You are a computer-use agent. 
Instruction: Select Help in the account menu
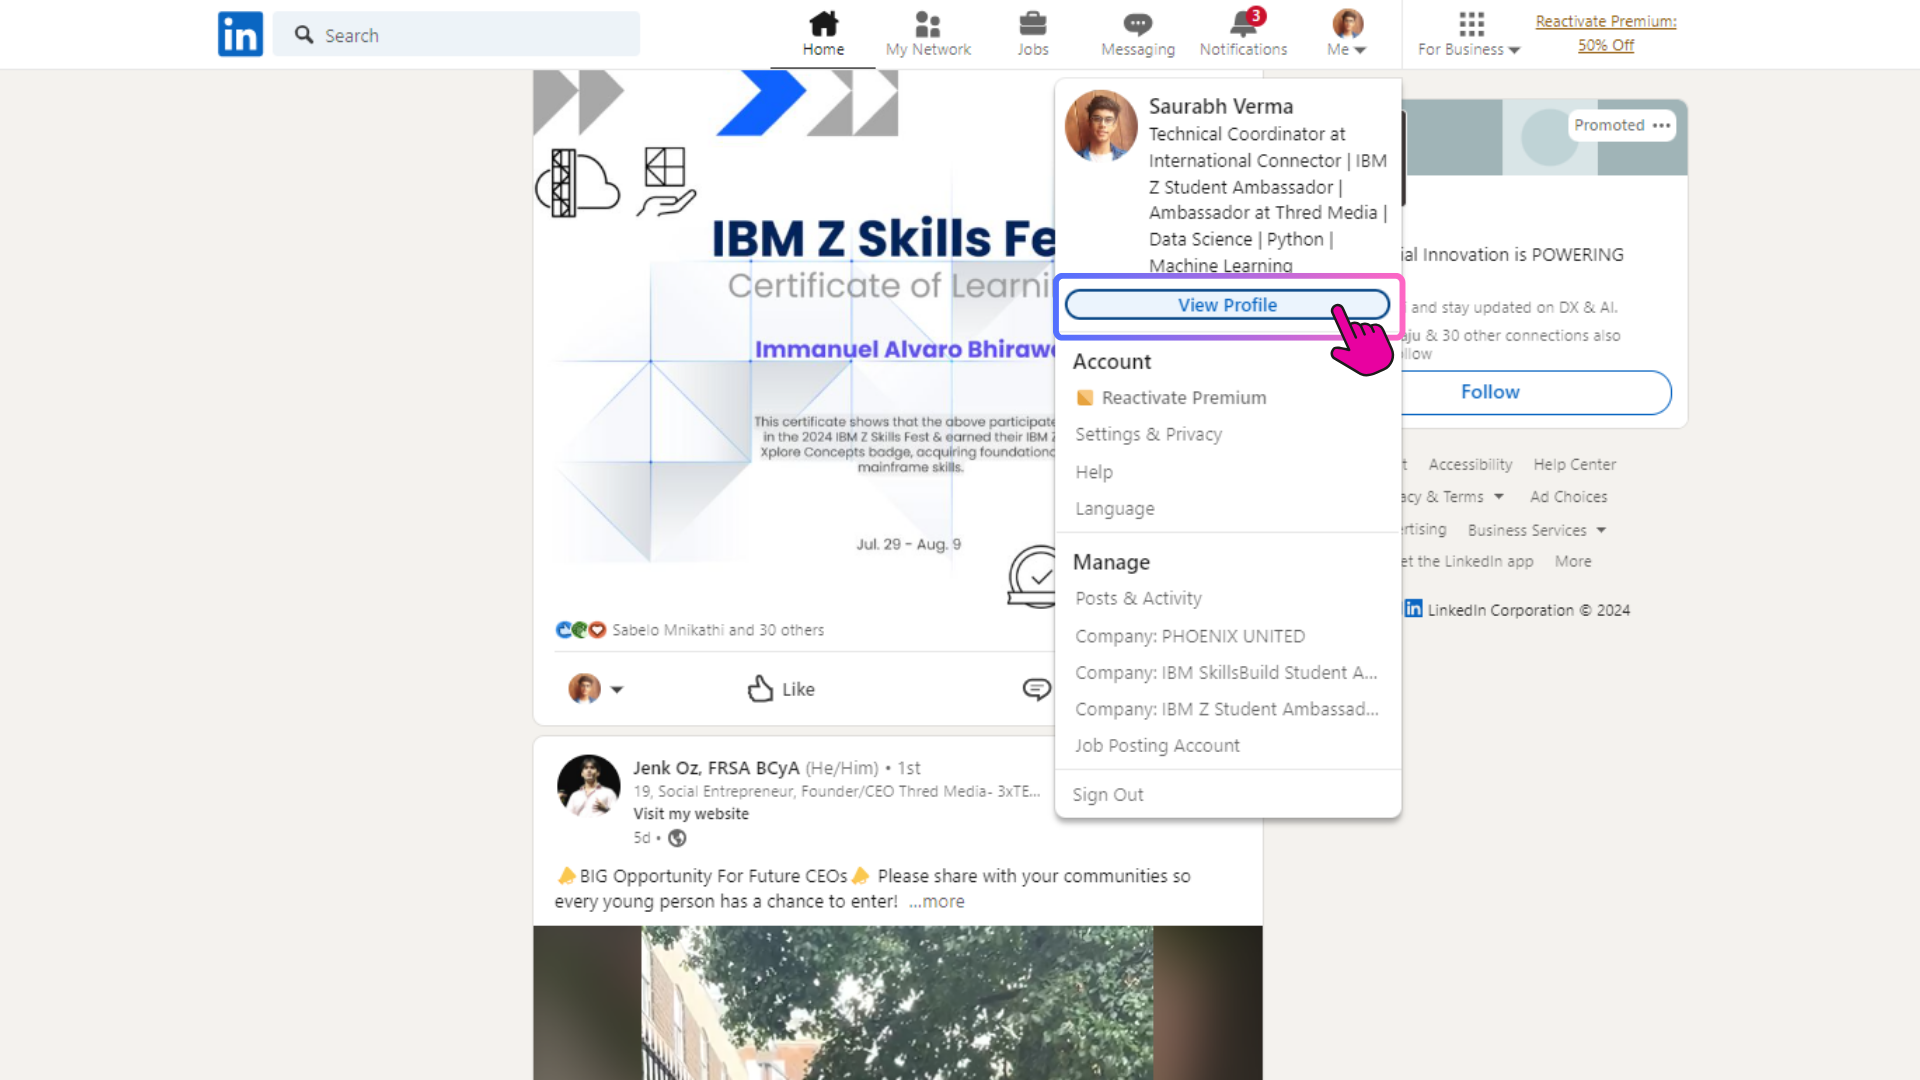1093,471
